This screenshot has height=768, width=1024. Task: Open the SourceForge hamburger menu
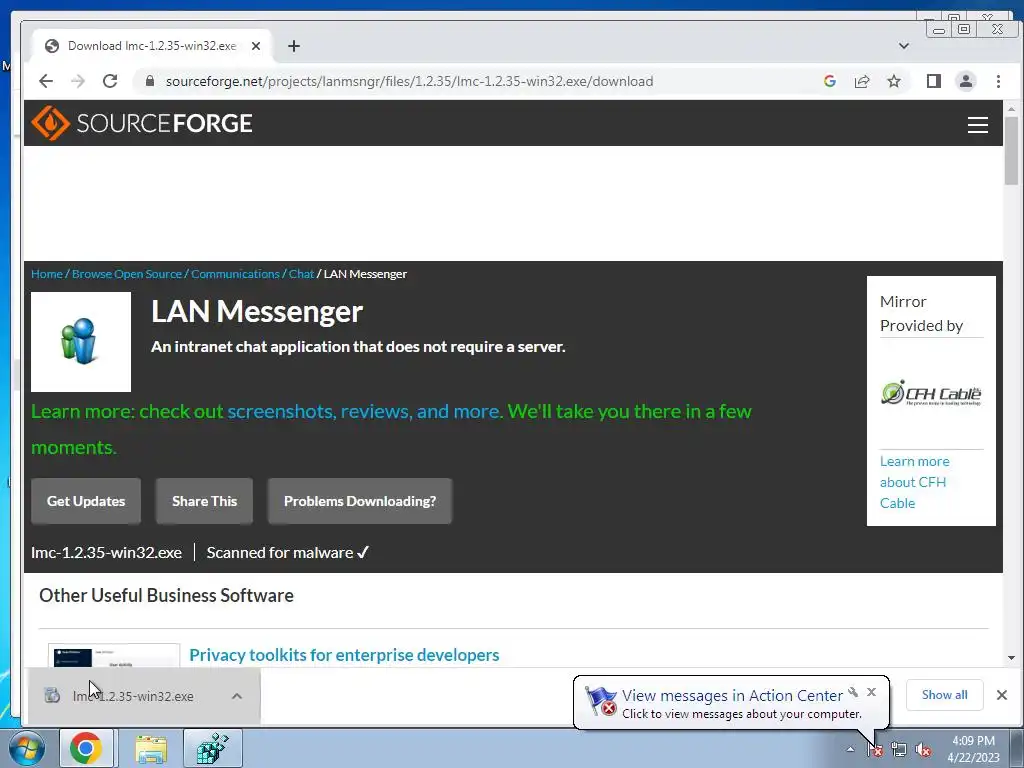tap(977, 125)
